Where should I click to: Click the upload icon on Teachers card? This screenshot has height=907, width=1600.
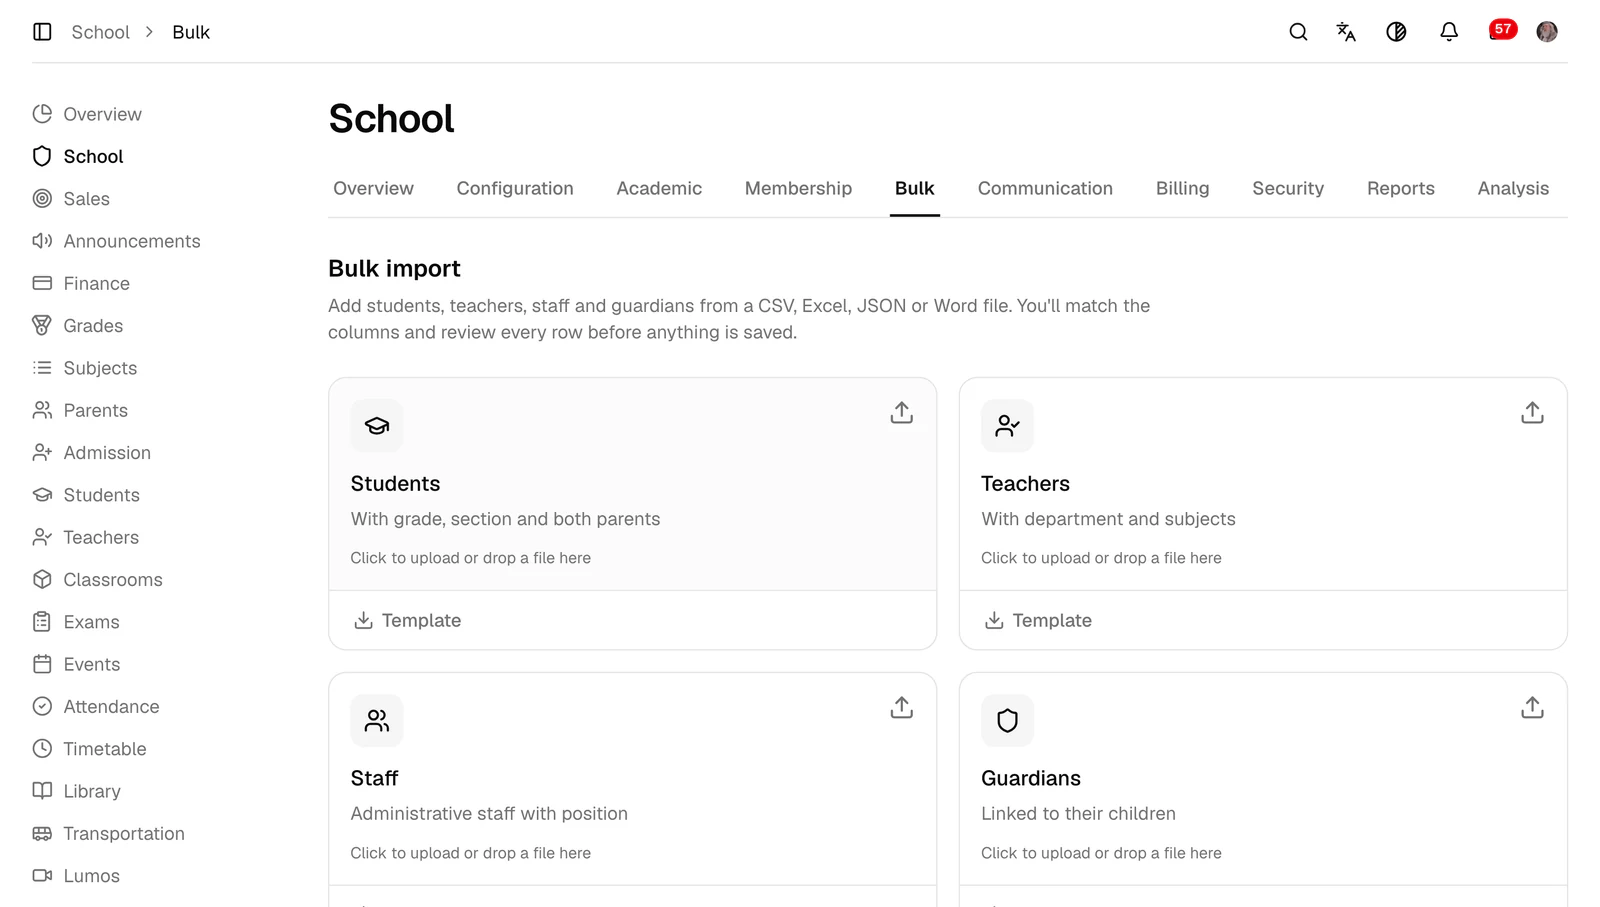point(1532,413)
